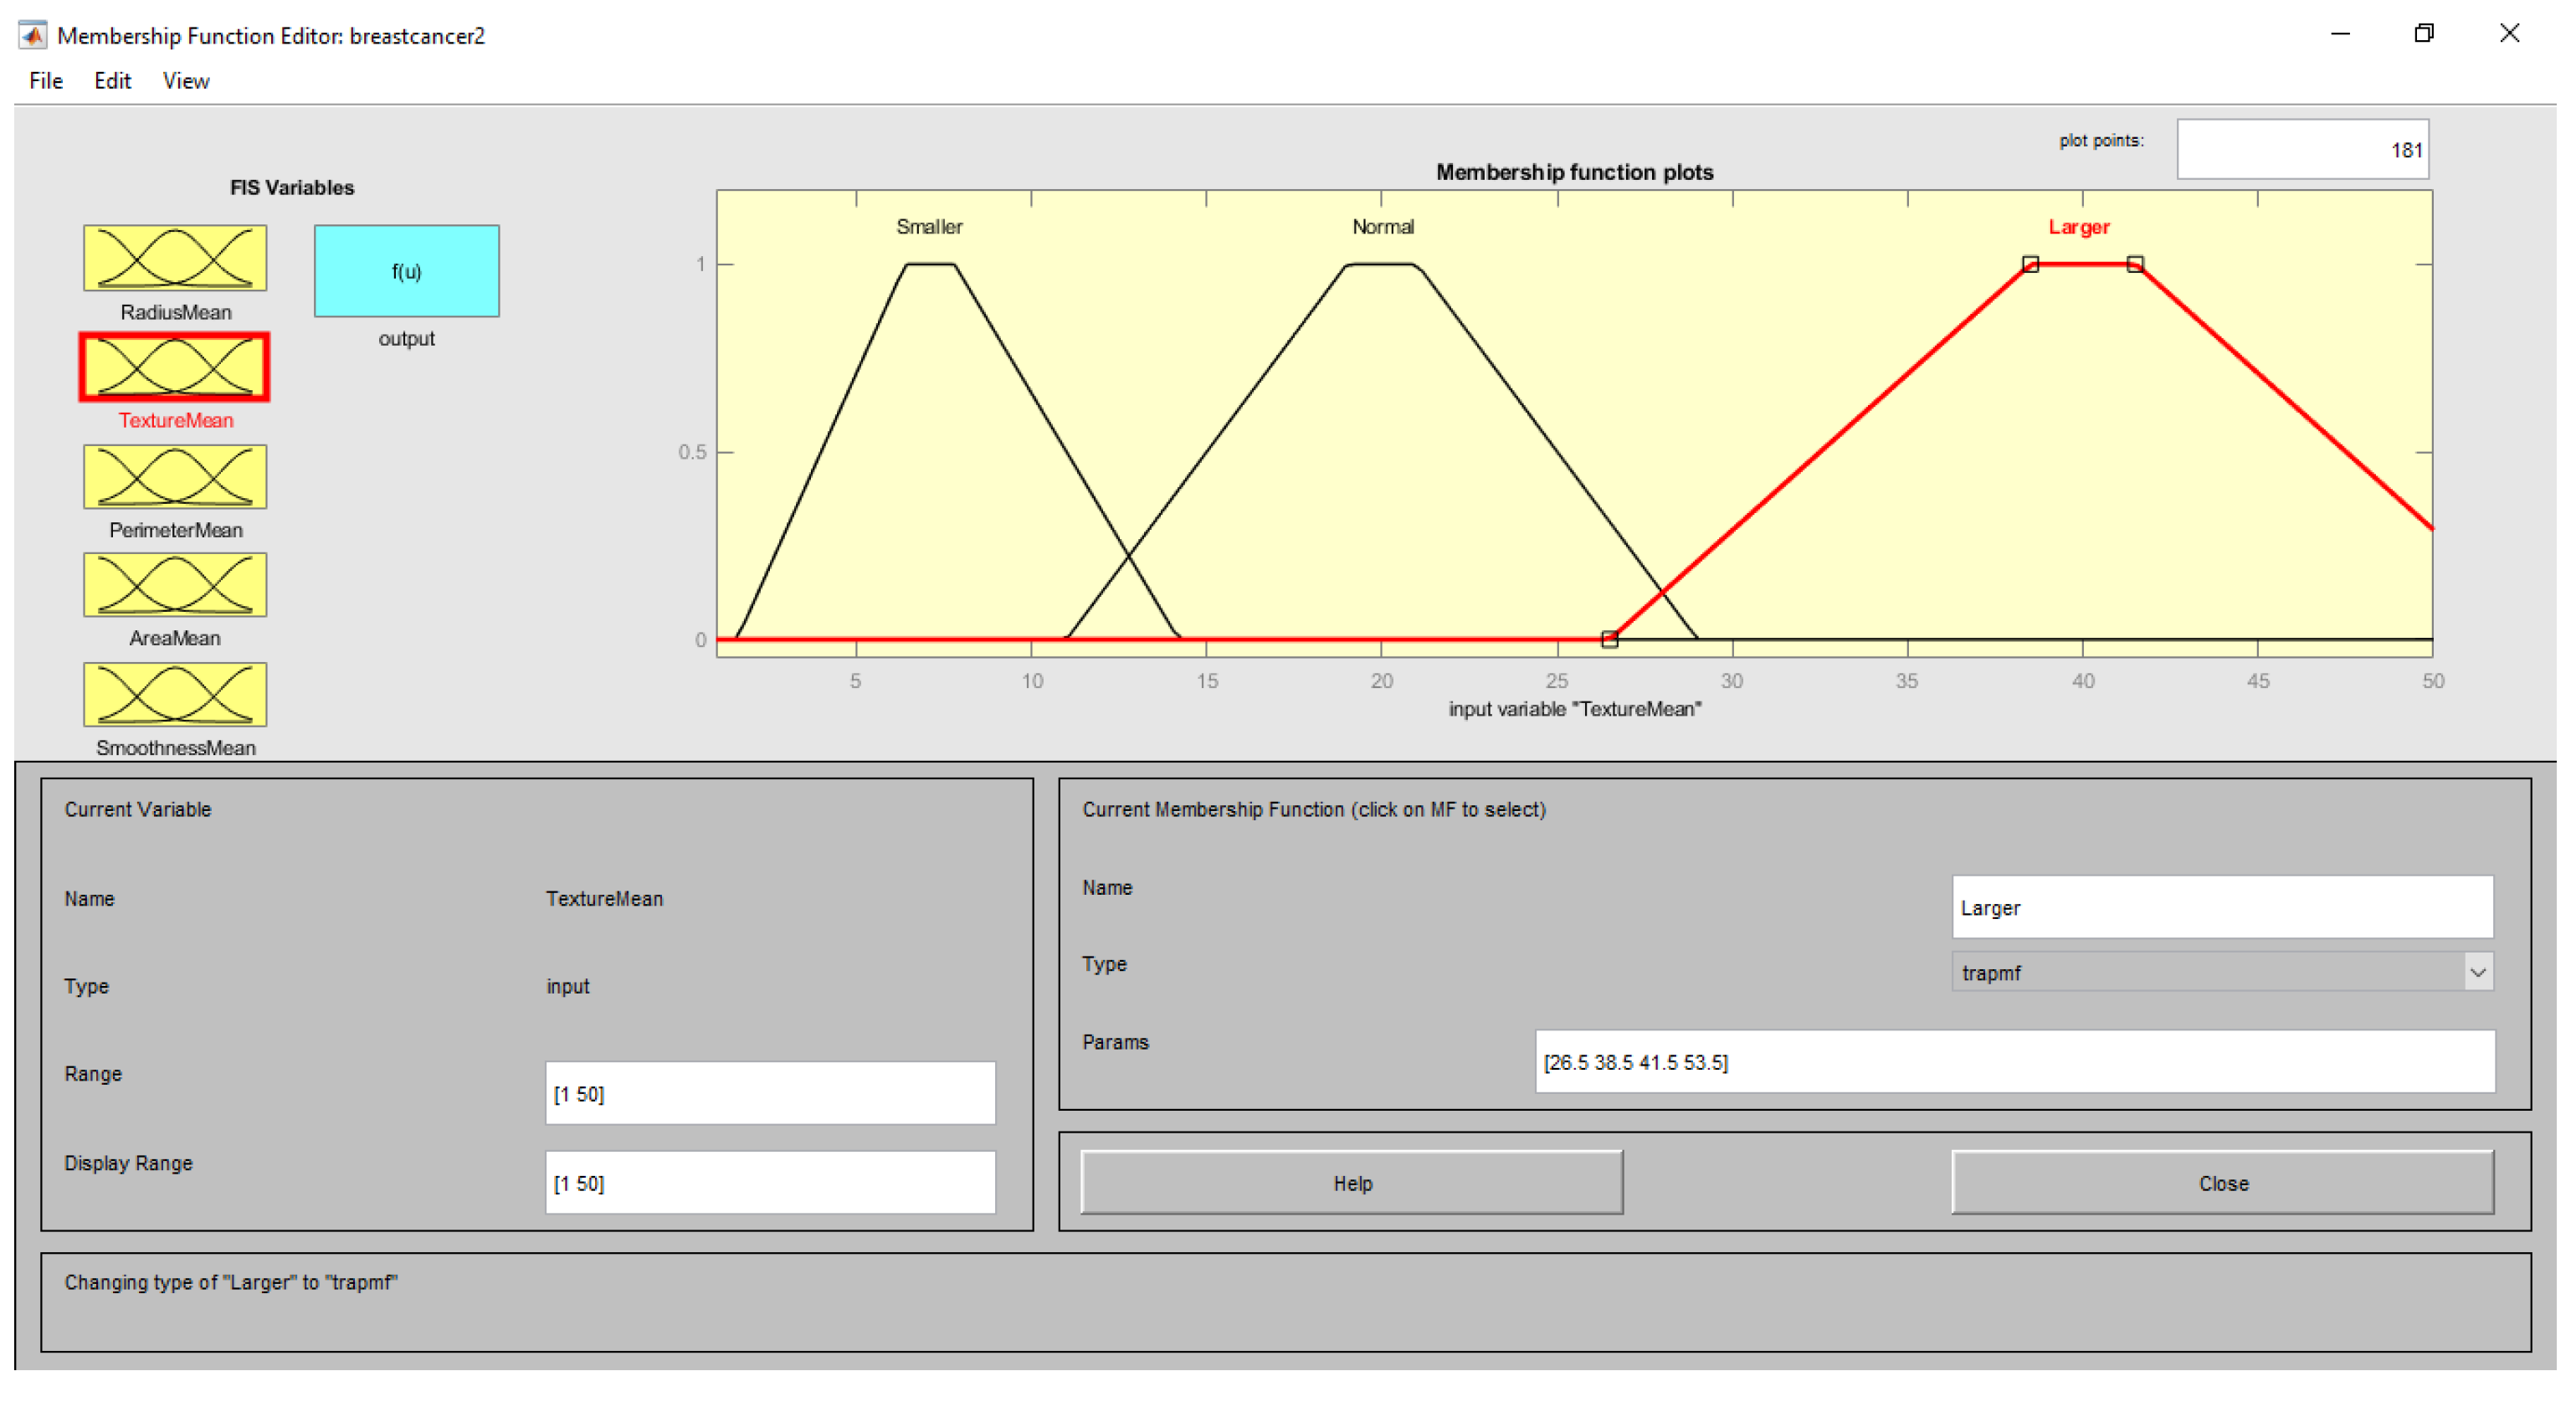Click the Params input field
Screen dimensions: 2576x1402
pyautogui.click(x=2014, y=1061)
